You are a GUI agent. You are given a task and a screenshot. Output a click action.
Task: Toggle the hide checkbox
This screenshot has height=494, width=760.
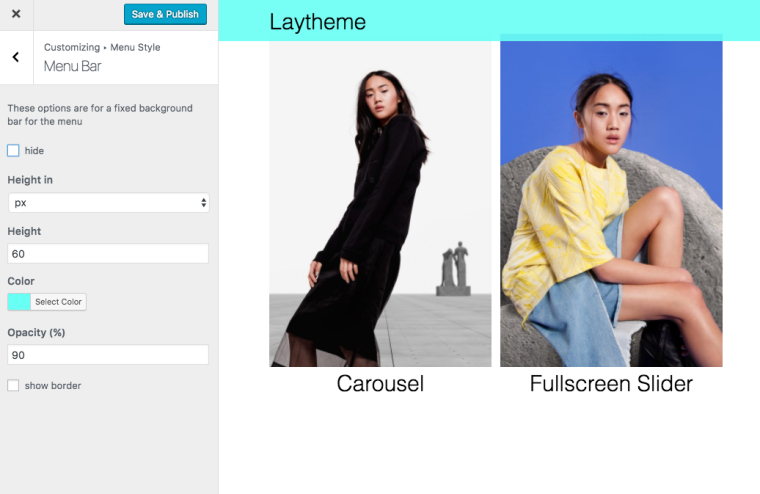(13, 151)
